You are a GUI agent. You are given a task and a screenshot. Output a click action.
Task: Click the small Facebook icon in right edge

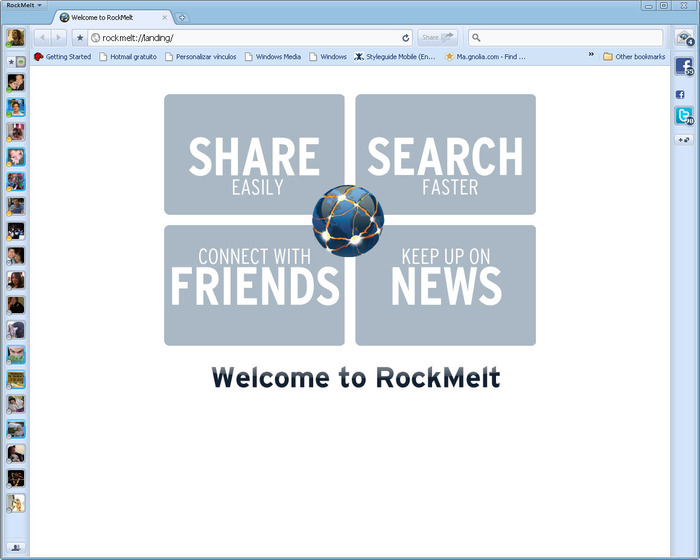tap(680, 94)
